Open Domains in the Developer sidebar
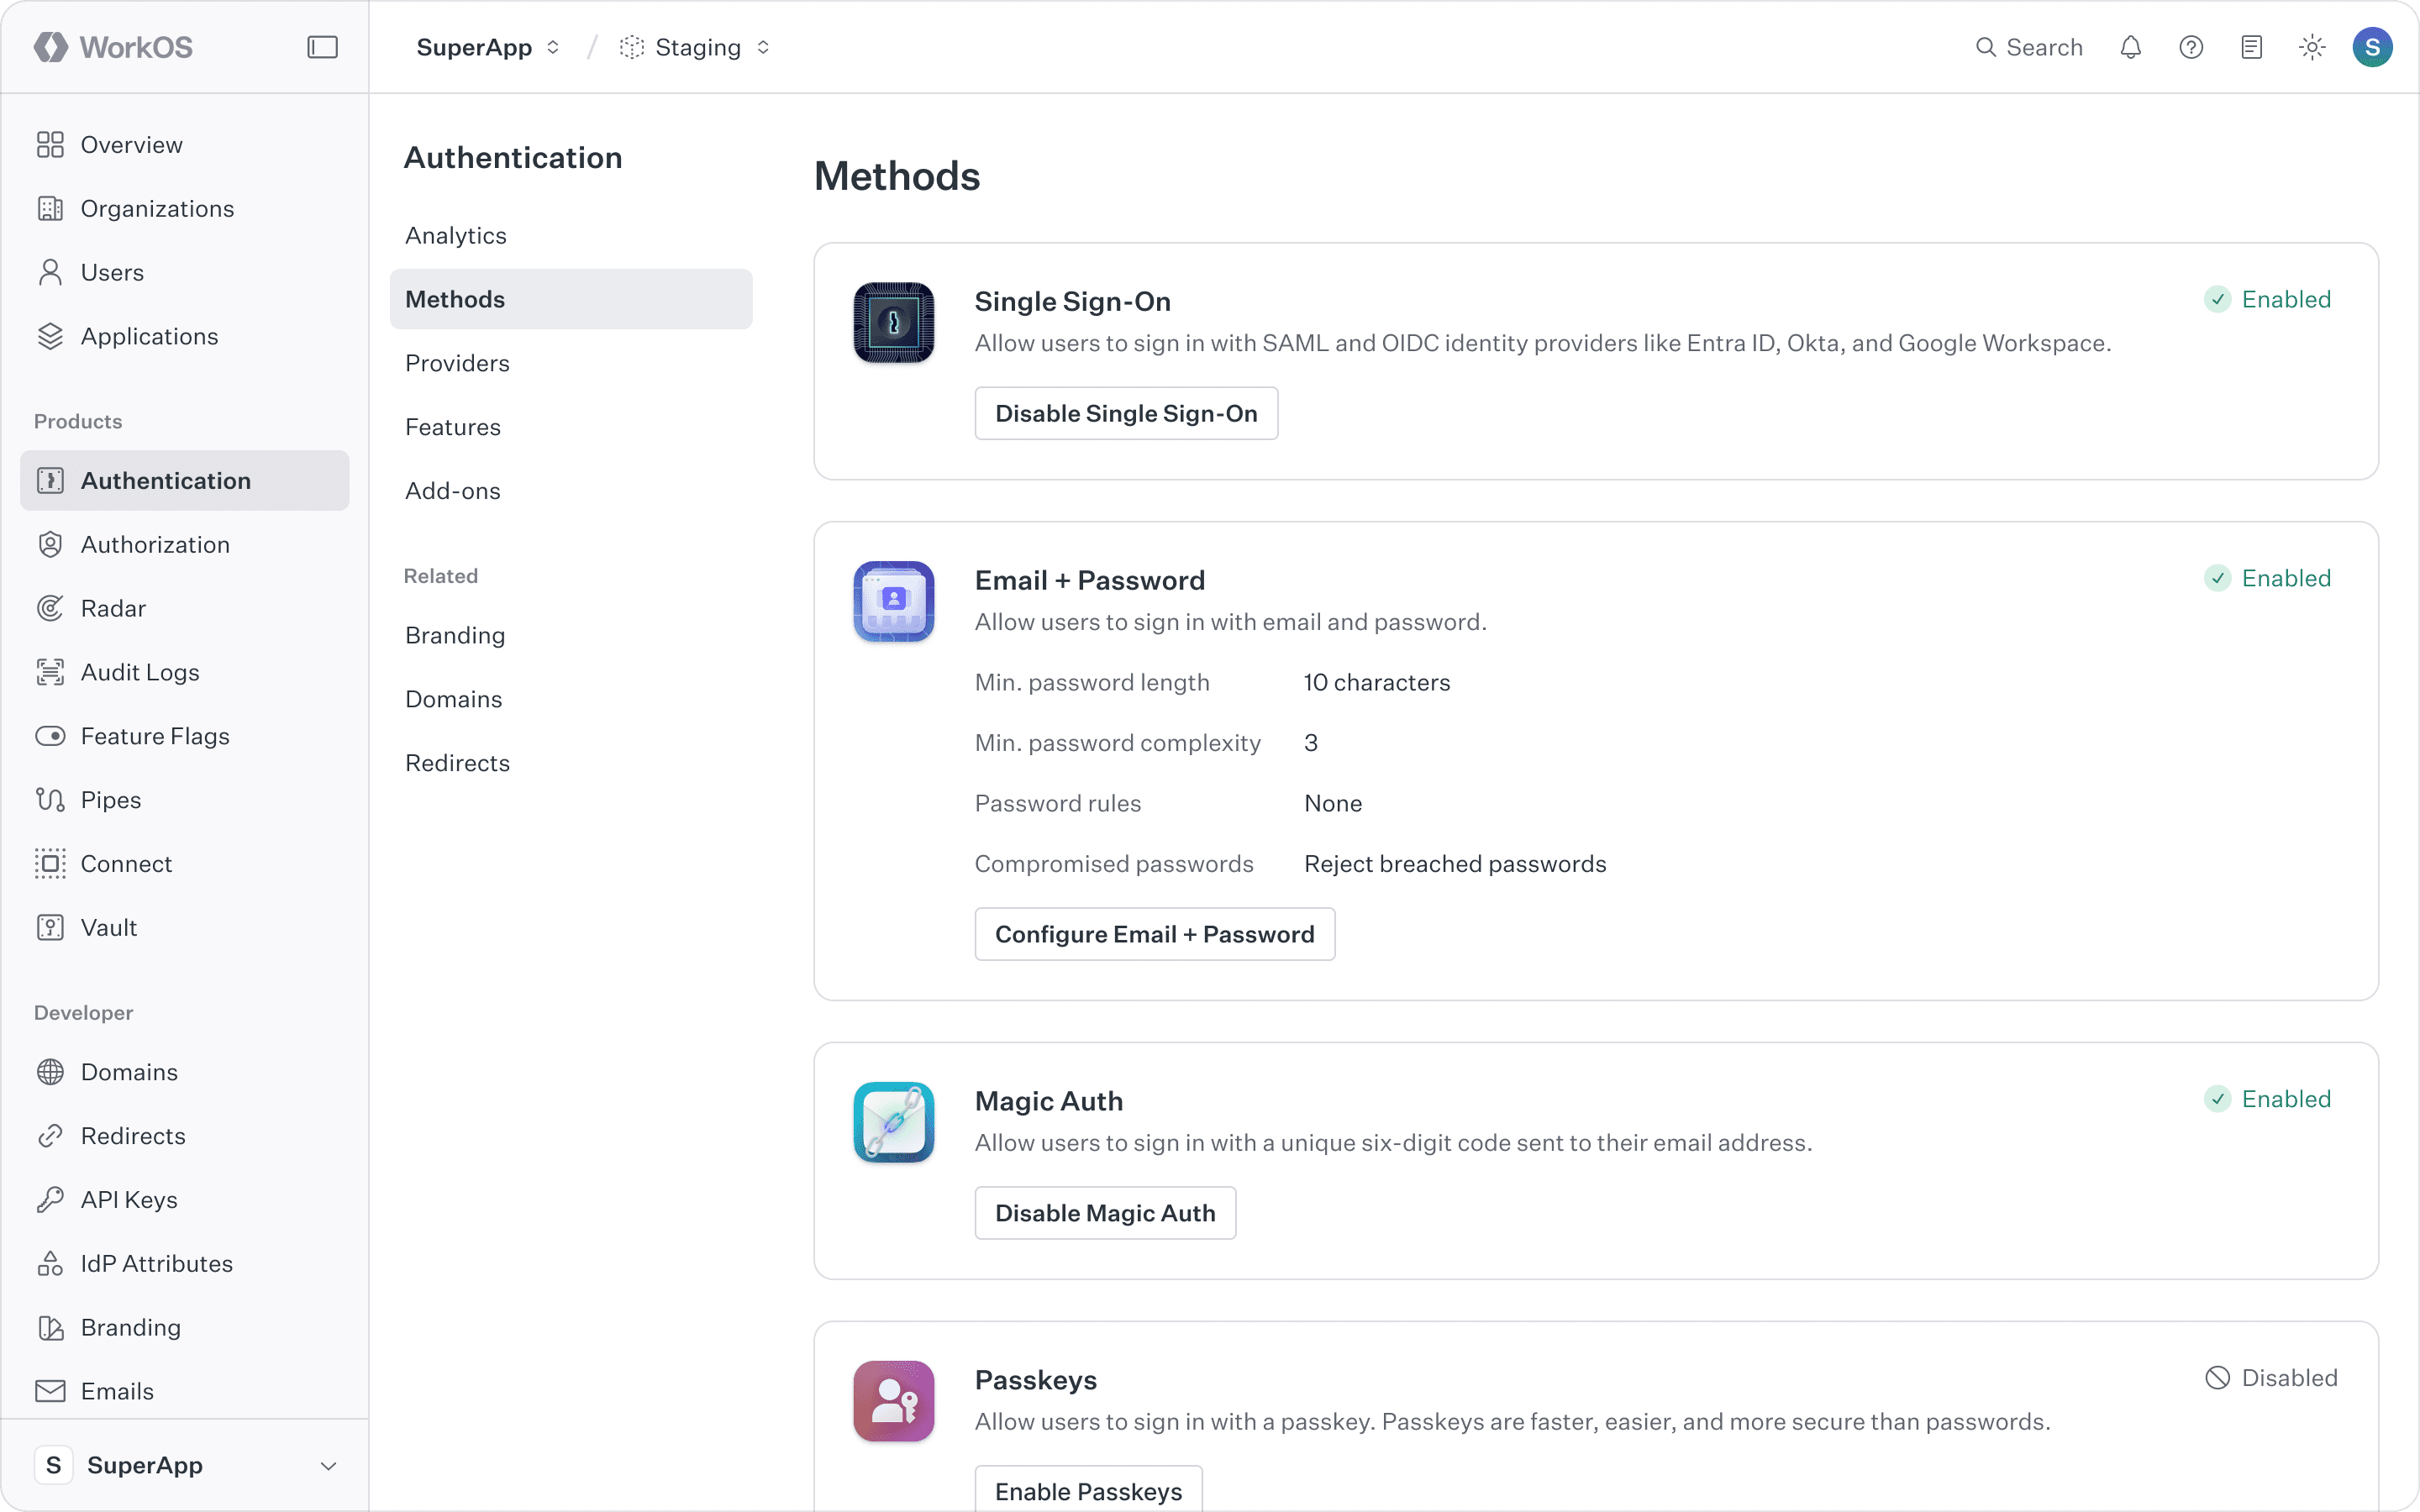2420x1512 pixels. click(x=185, y=1072)
